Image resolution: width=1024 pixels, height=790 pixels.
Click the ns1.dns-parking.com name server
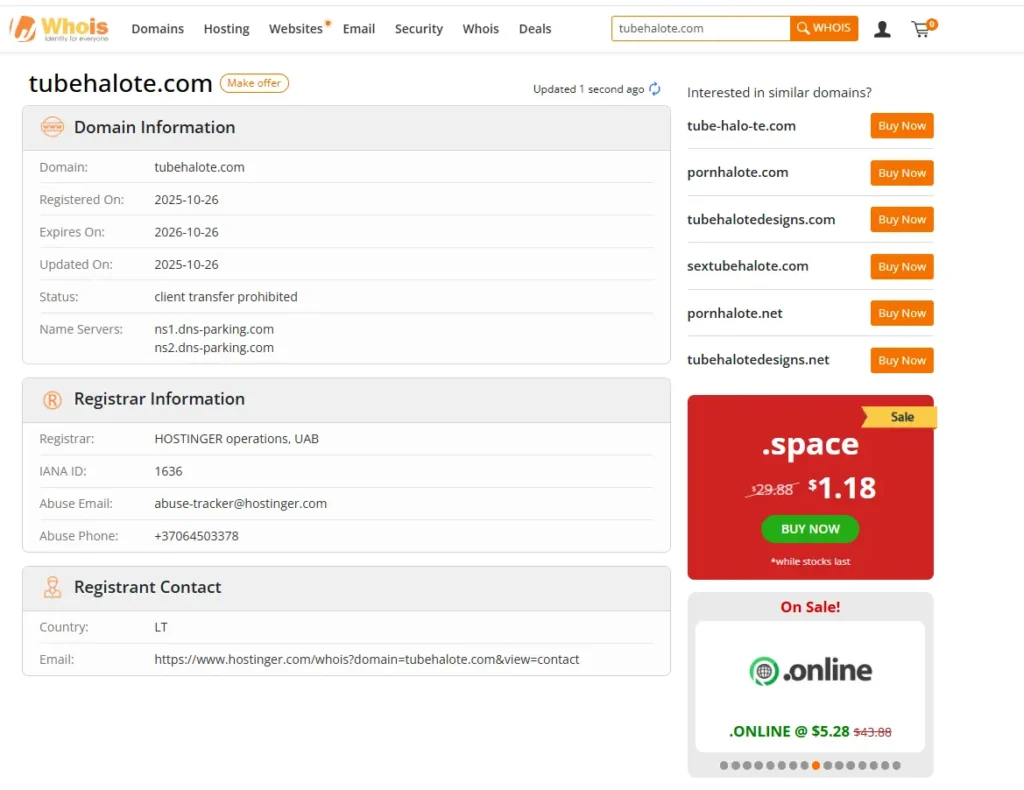(214, 329)
